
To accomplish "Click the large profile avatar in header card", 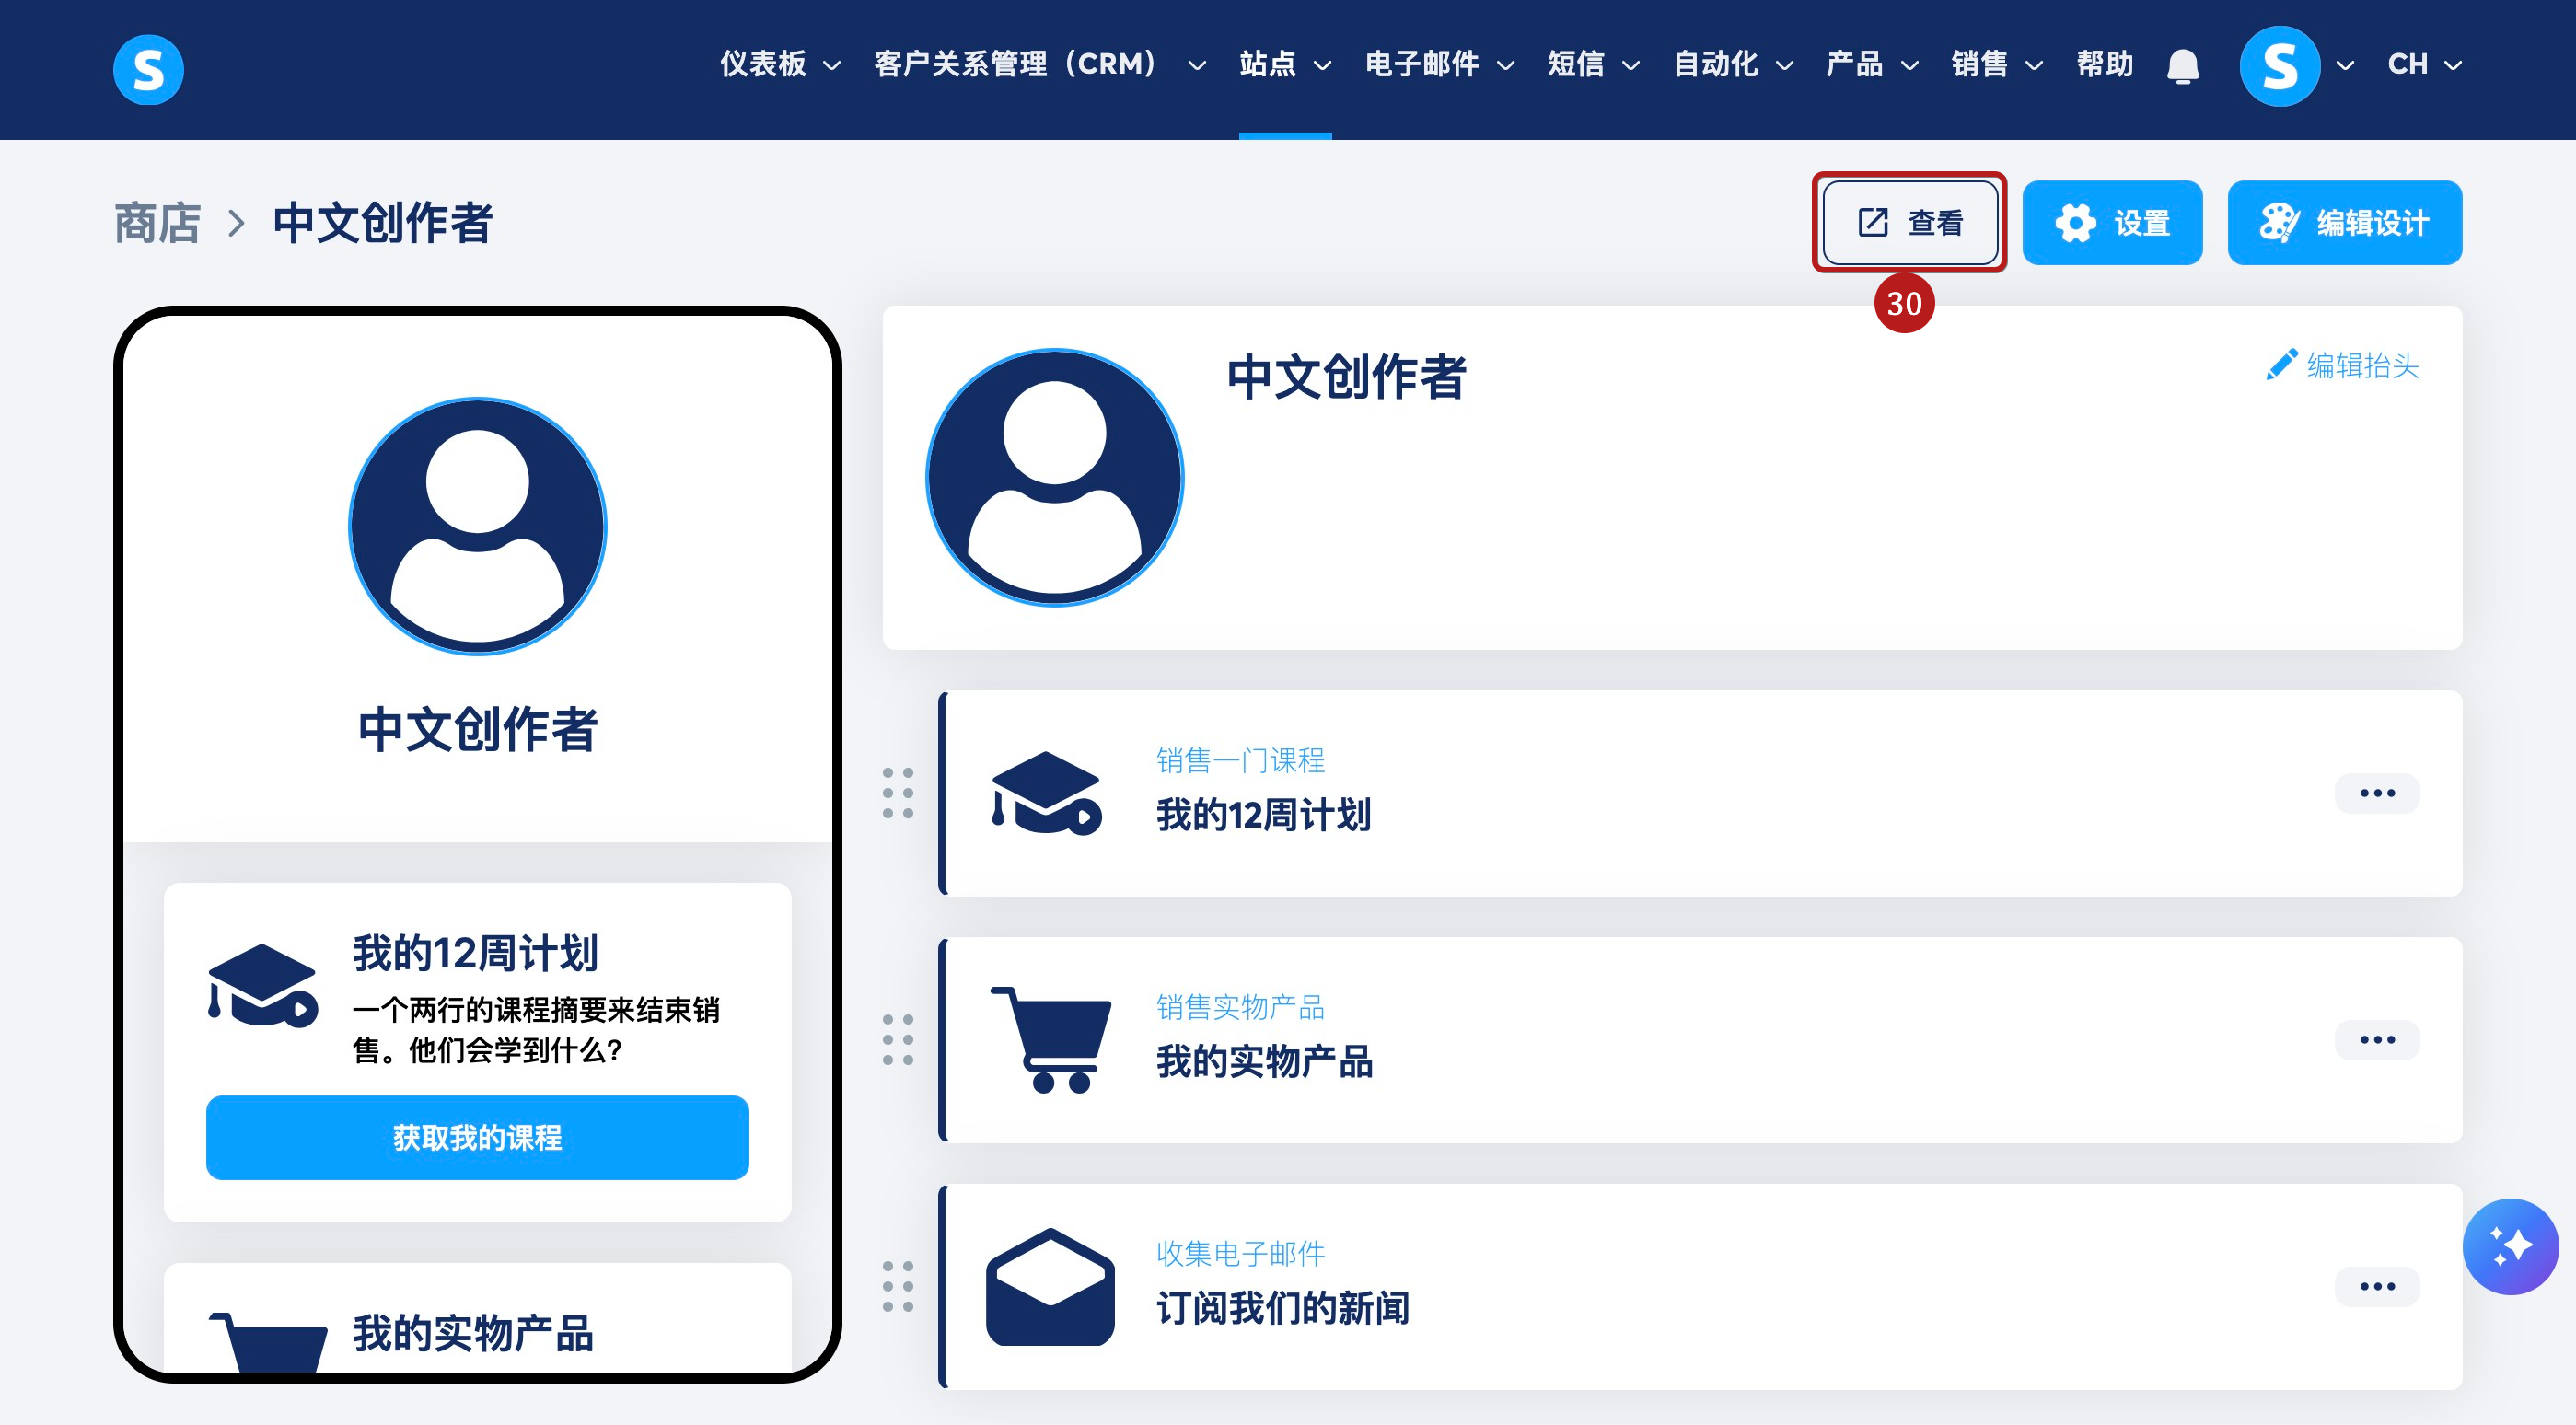I will (x=1054, y=477).
